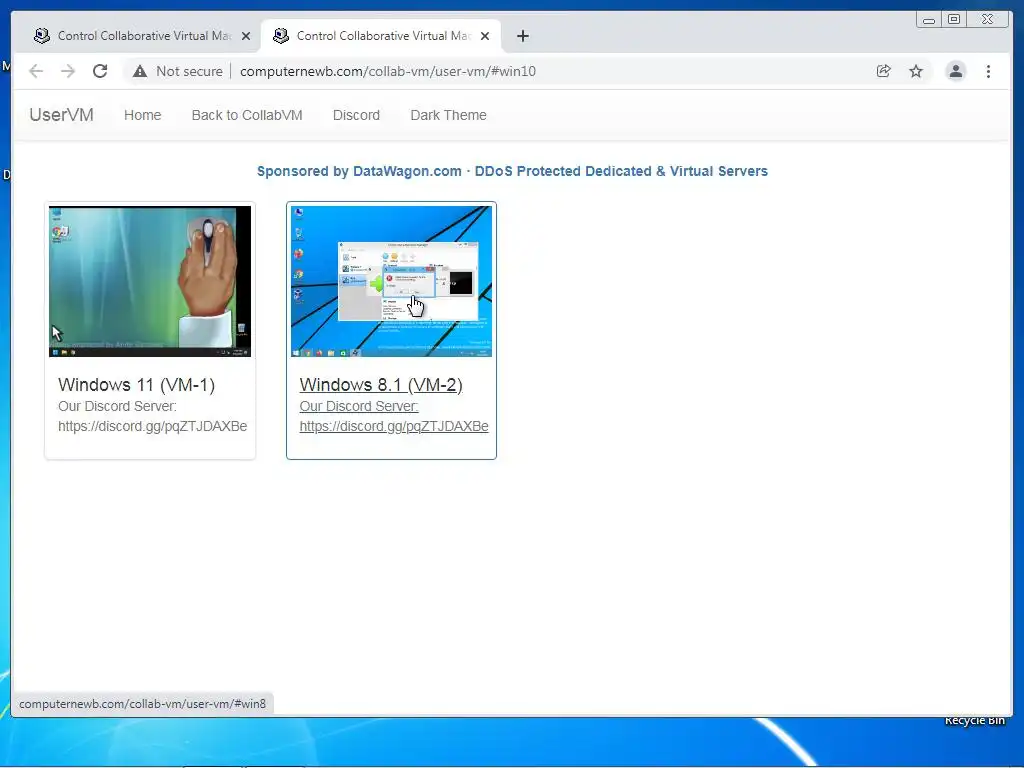
Task: Close the active second browser tab
Action: (x=485, y=36)
